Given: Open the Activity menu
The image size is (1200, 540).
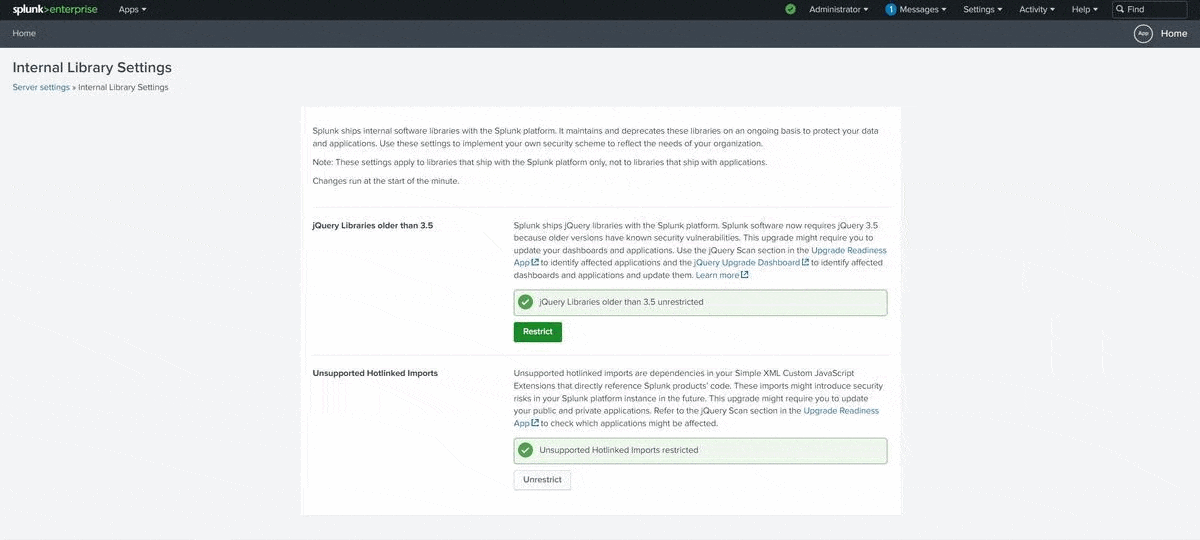Looking at the screenshot, I should 1037,9.
